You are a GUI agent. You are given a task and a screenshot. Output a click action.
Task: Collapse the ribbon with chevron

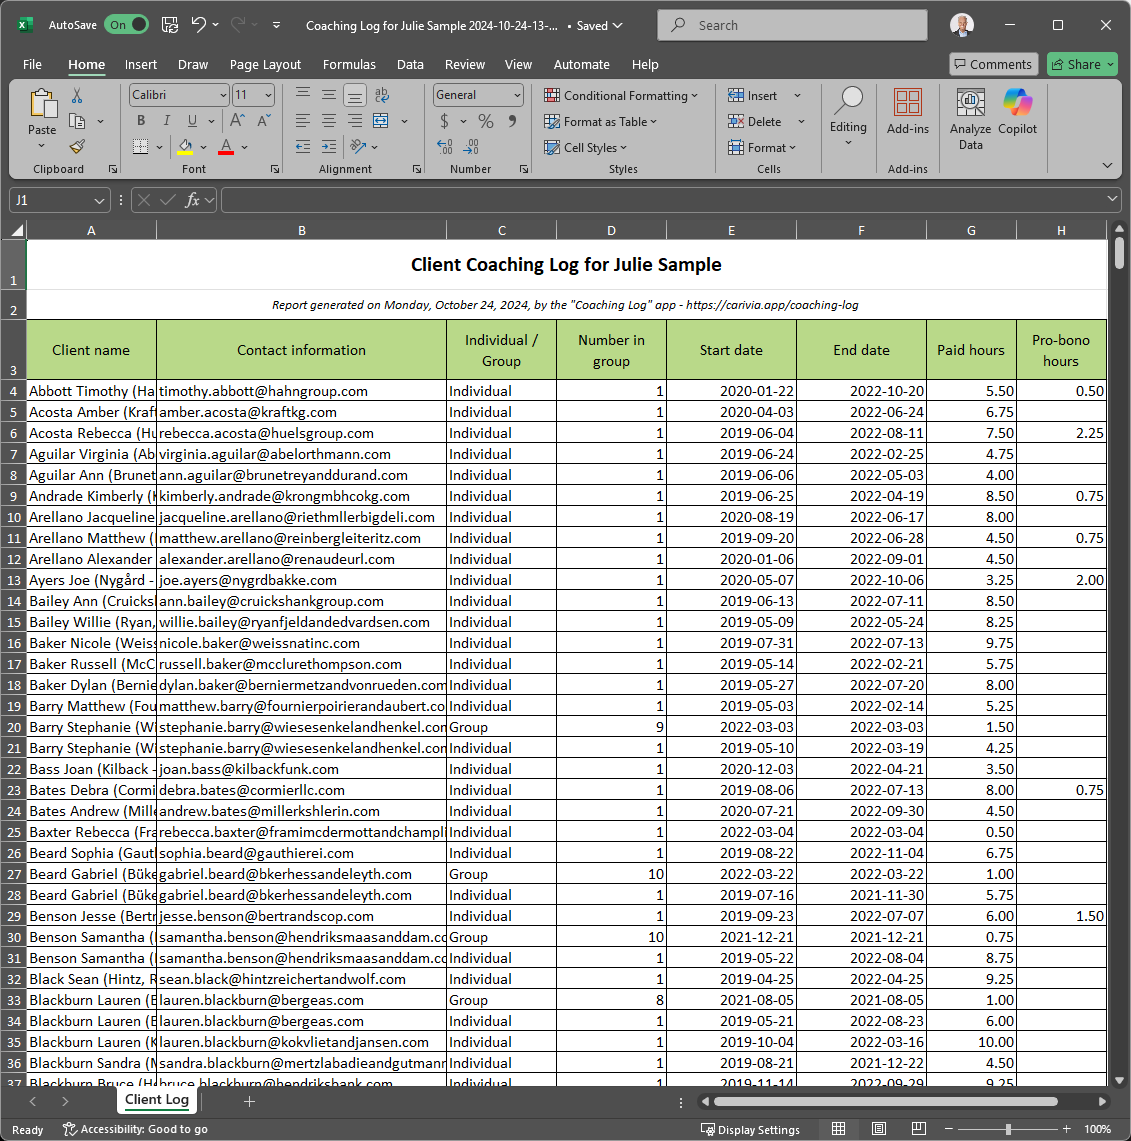click(1107, 166)
